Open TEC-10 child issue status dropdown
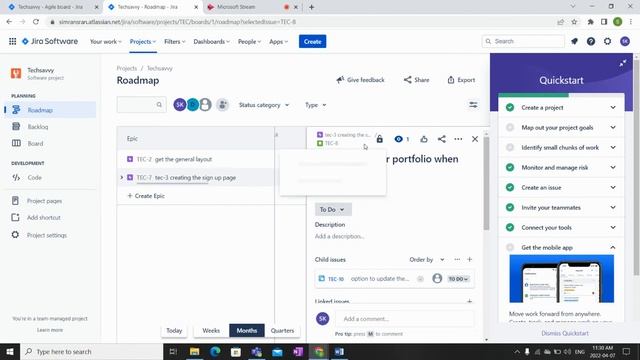The width and height of the screenshot is (640, 360). 458,279
